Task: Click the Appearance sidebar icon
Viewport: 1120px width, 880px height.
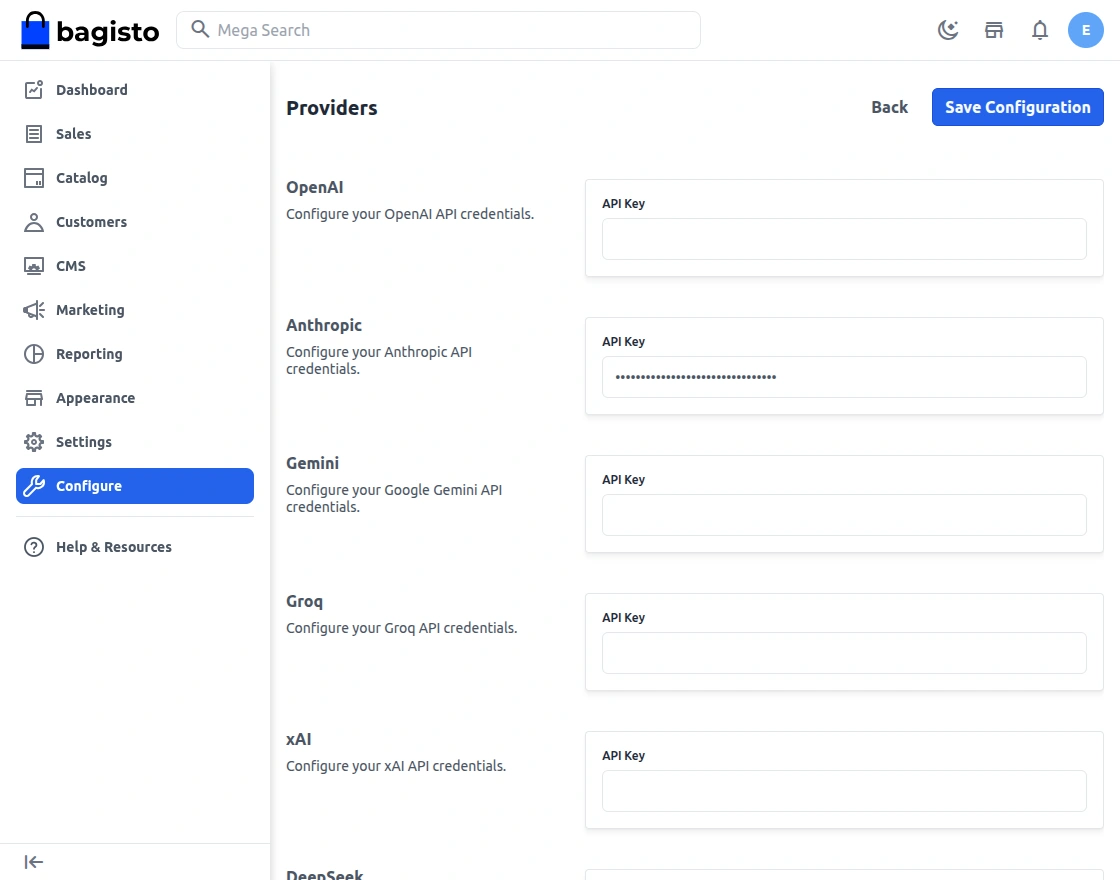Action: [x=34, y=398]
